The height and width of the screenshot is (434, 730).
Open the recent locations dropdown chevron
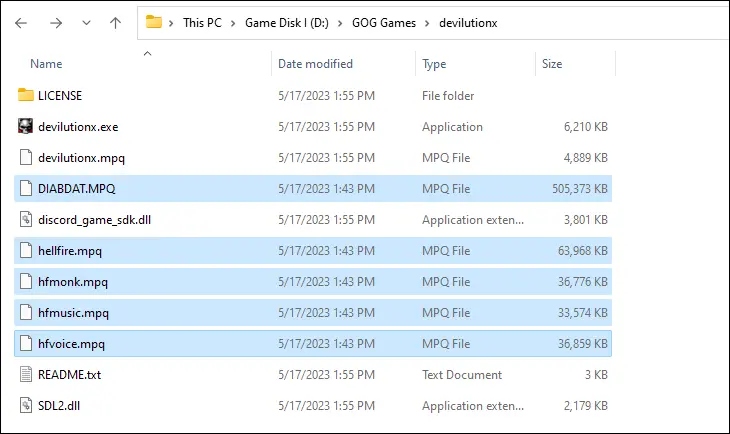86,23
